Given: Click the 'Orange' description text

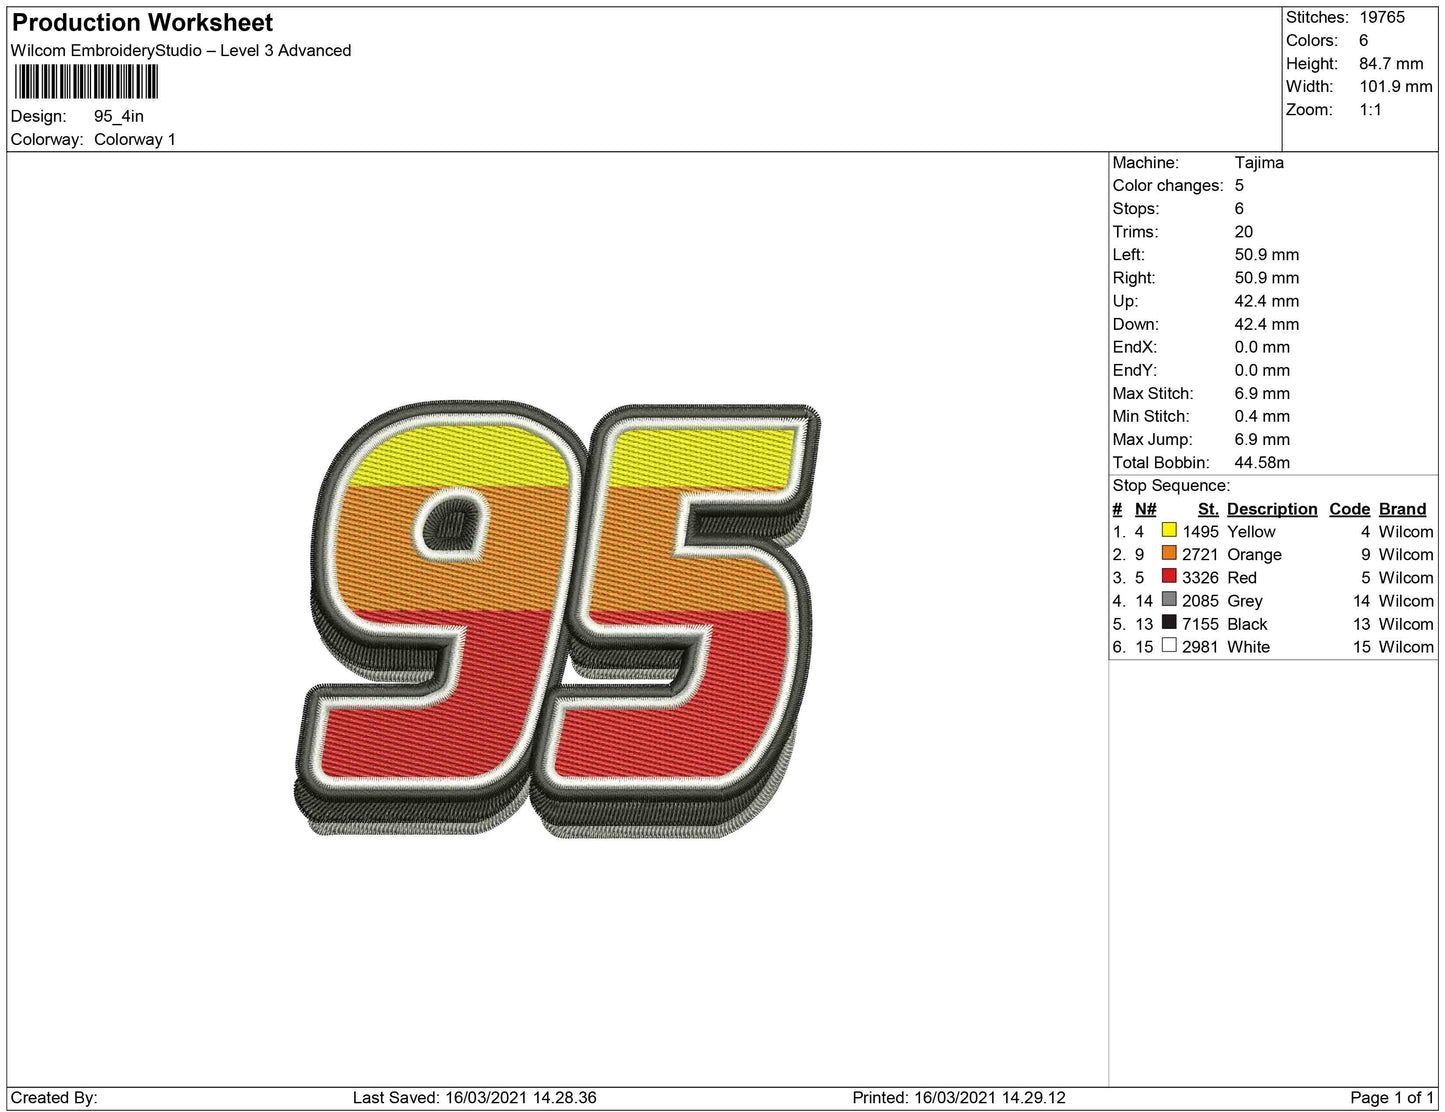Looking at the screenshot, I should pos(1254,554).
